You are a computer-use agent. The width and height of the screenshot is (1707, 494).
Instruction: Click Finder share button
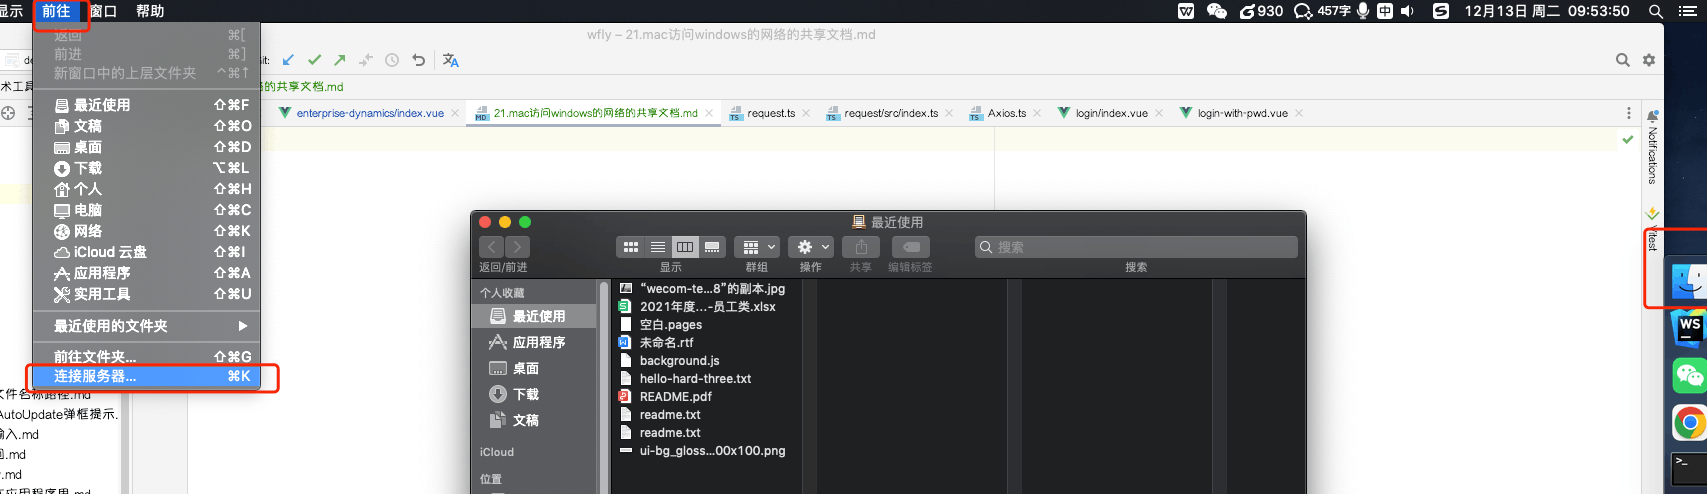click(861, 247)
